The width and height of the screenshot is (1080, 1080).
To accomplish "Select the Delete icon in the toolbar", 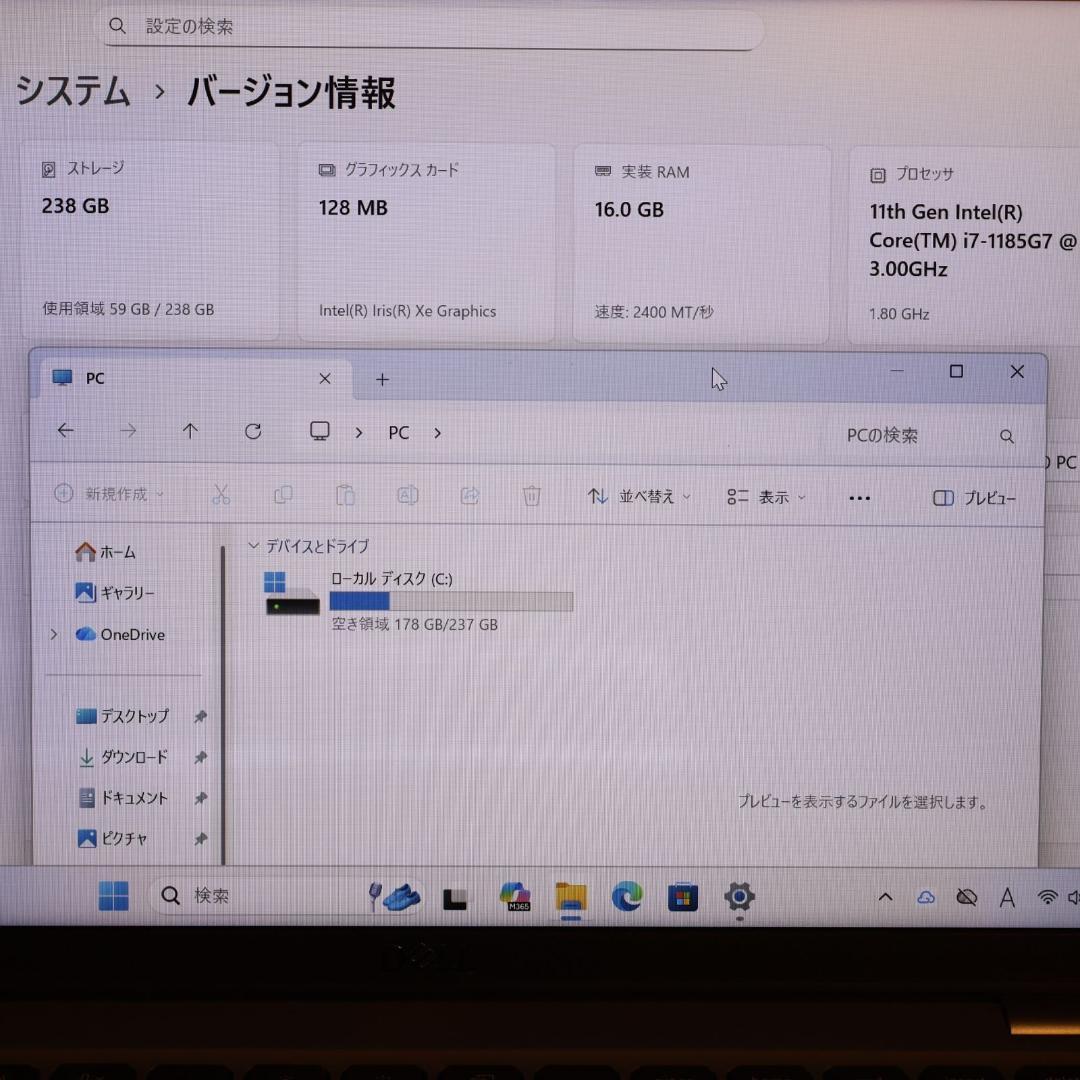I will [x=531, y=495].
